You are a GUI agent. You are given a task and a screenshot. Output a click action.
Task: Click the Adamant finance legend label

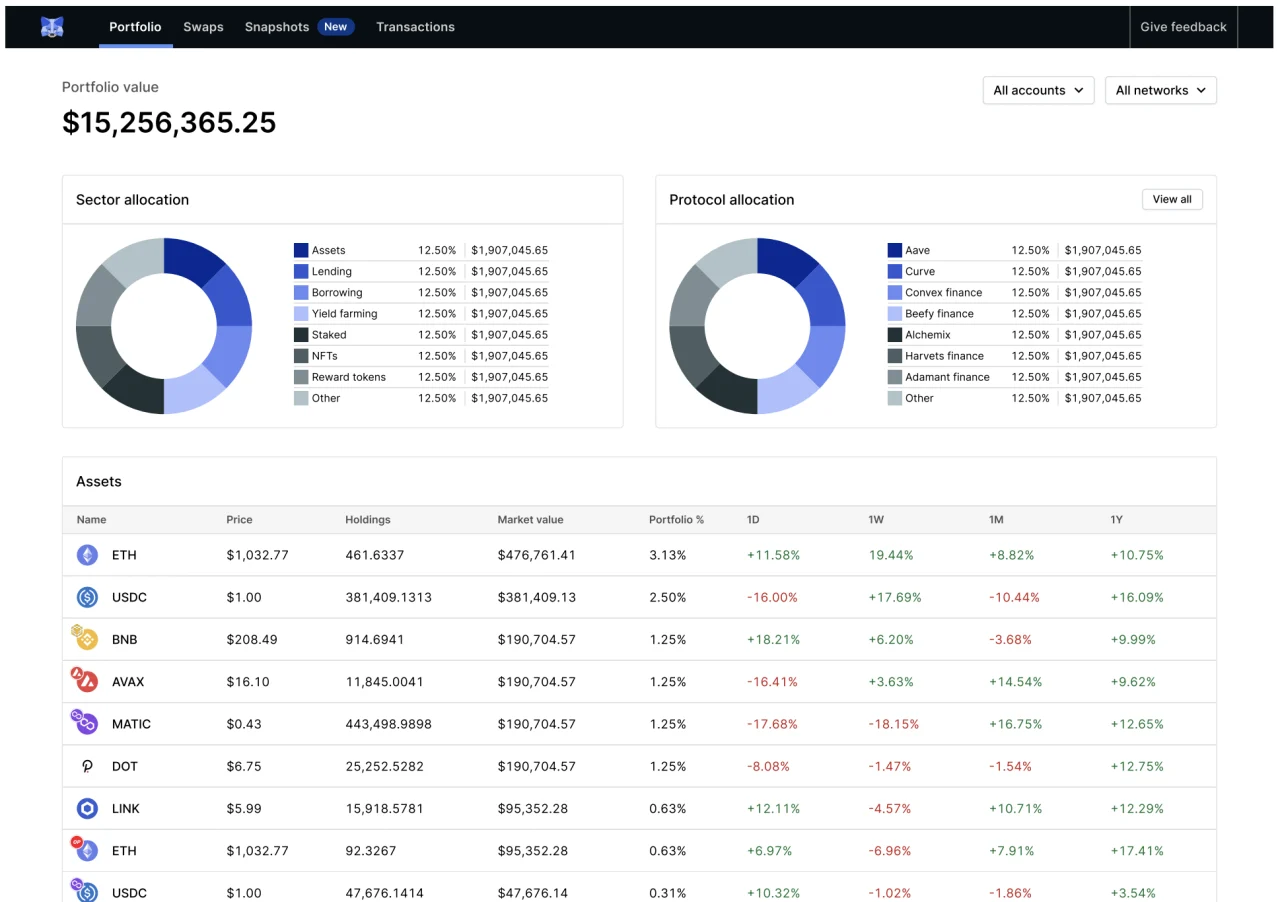click(x=947, y=377)
